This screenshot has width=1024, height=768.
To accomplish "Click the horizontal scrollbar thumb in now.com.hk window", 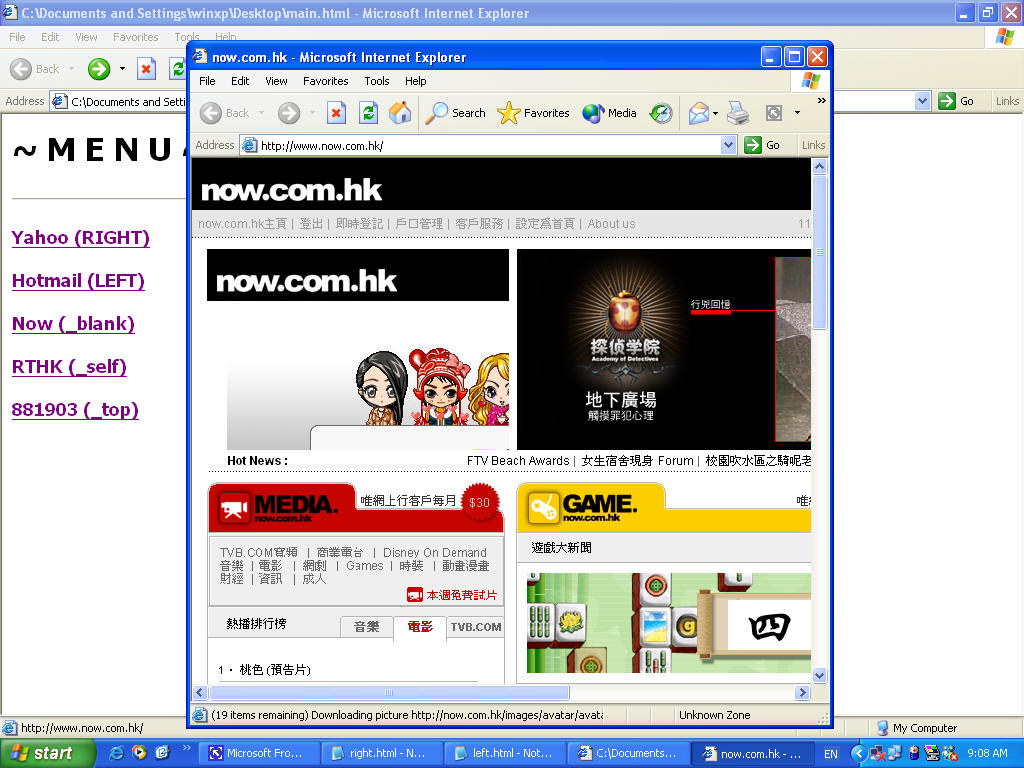I will coord(389,692).
